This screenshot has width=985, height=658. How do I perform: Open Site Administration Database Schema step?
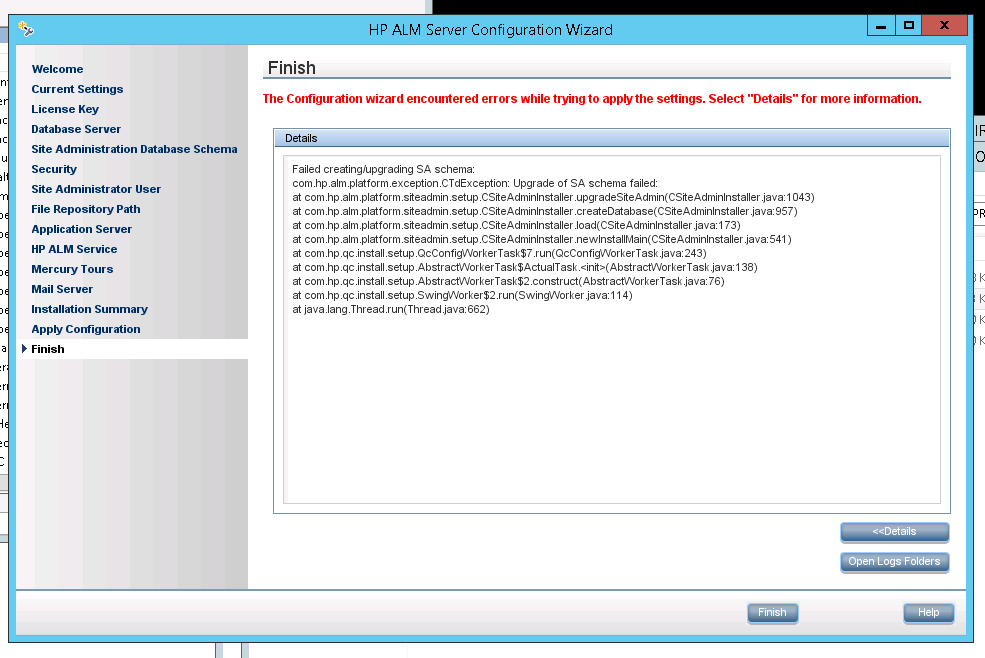(x=134, y=150)
